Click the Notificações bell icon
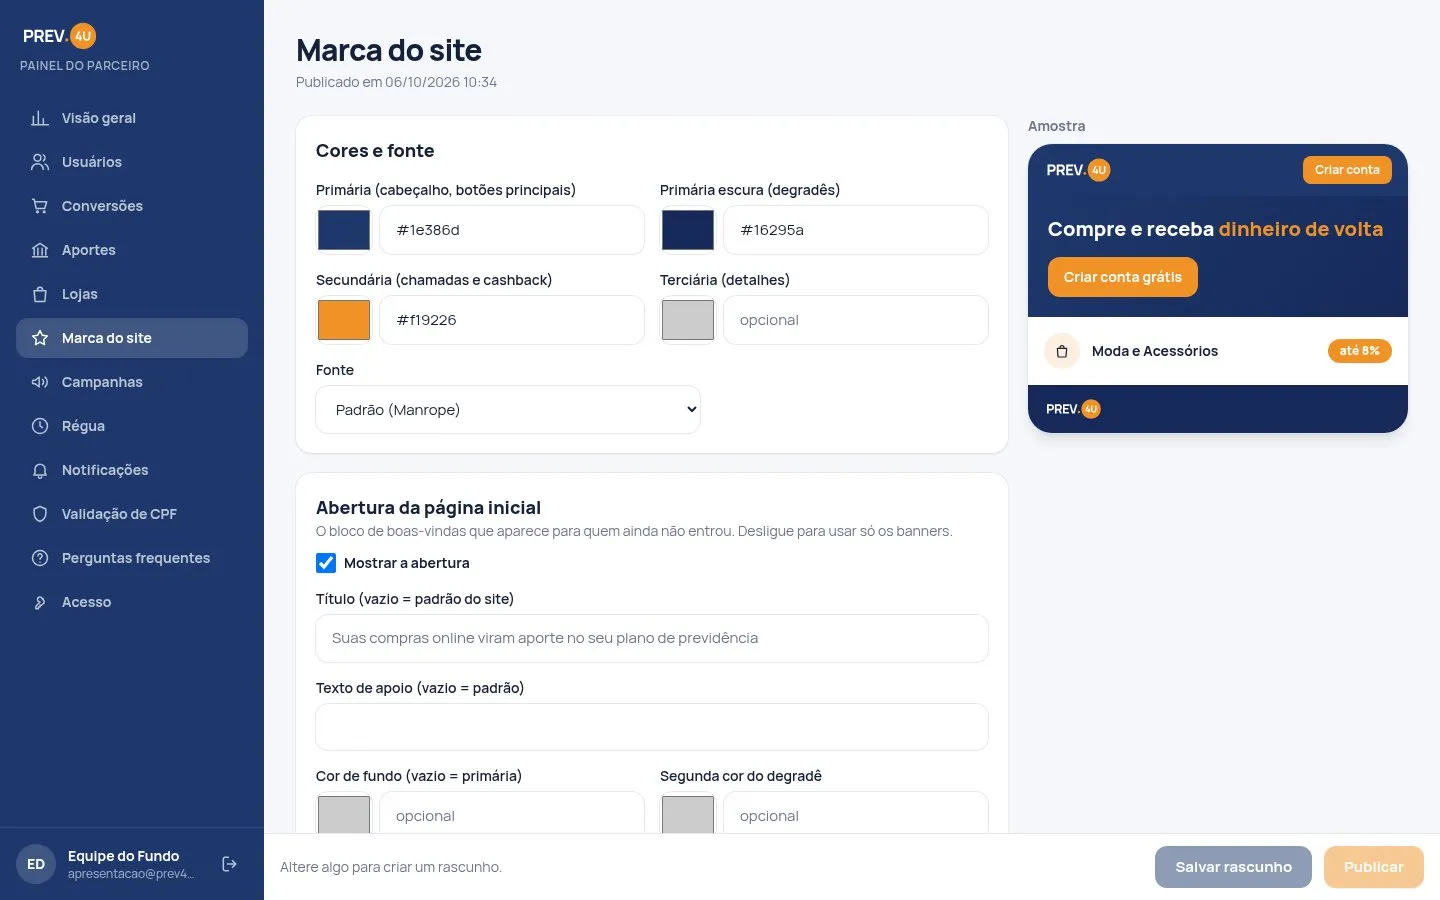The image size is (1440, 900). tap(40, 470)
